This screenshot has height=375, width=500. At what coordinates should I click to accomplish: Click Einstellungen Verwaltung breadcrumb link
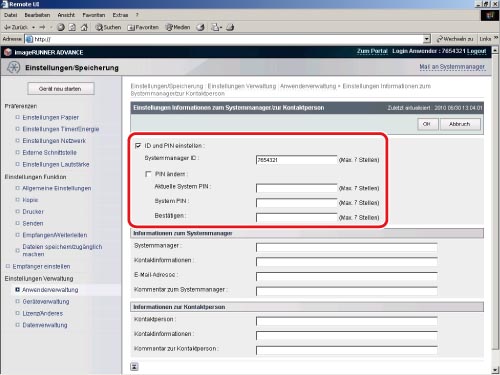(242, 86)
